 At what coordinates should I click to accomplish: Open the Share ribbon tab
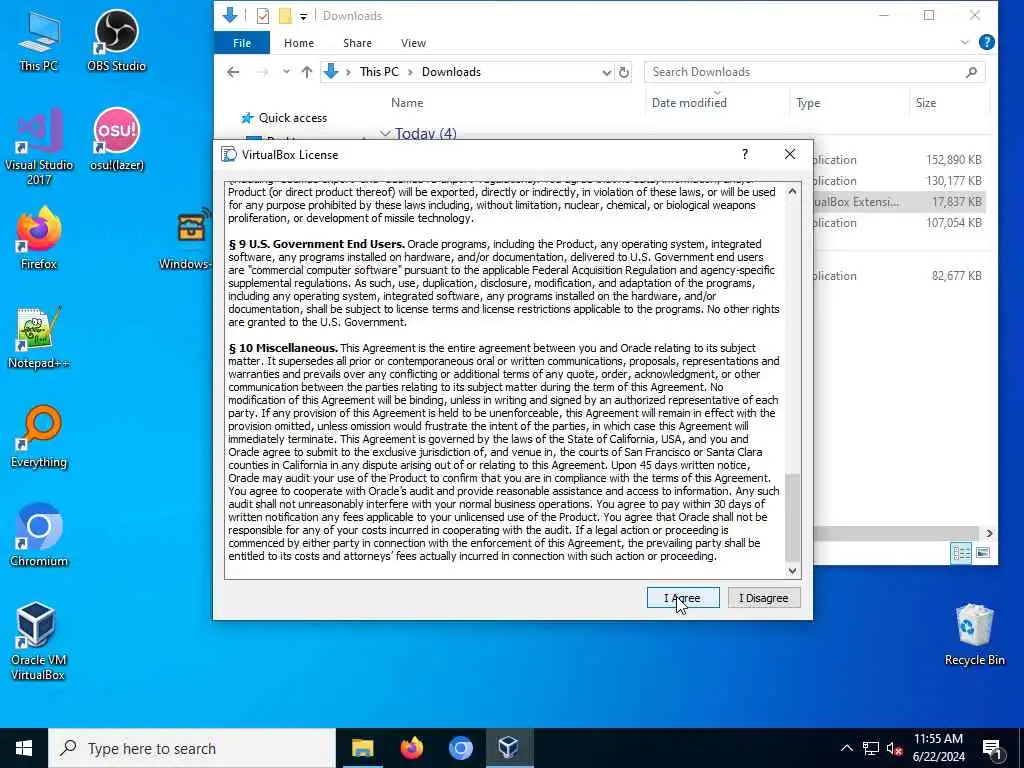357,43
